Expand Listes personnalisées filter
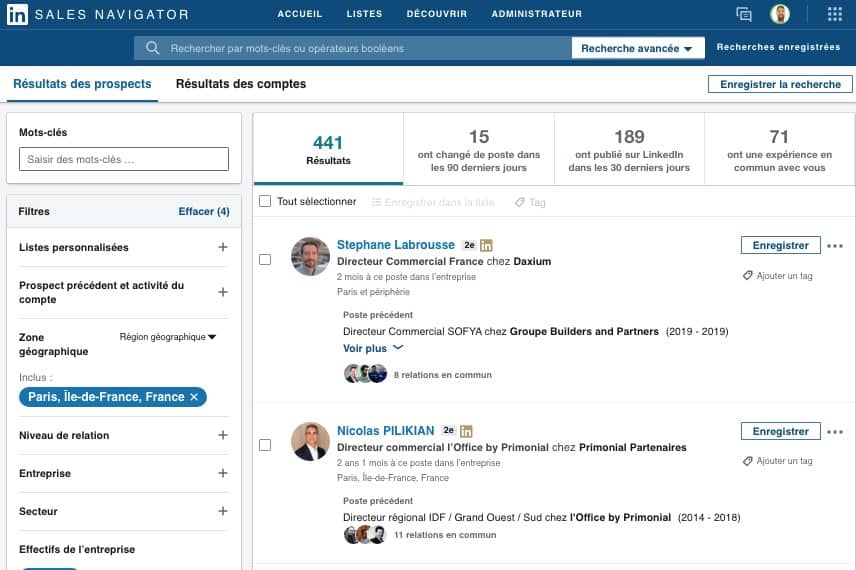Image resolution: width=856 pixels, height=570 pixels. 223,247
